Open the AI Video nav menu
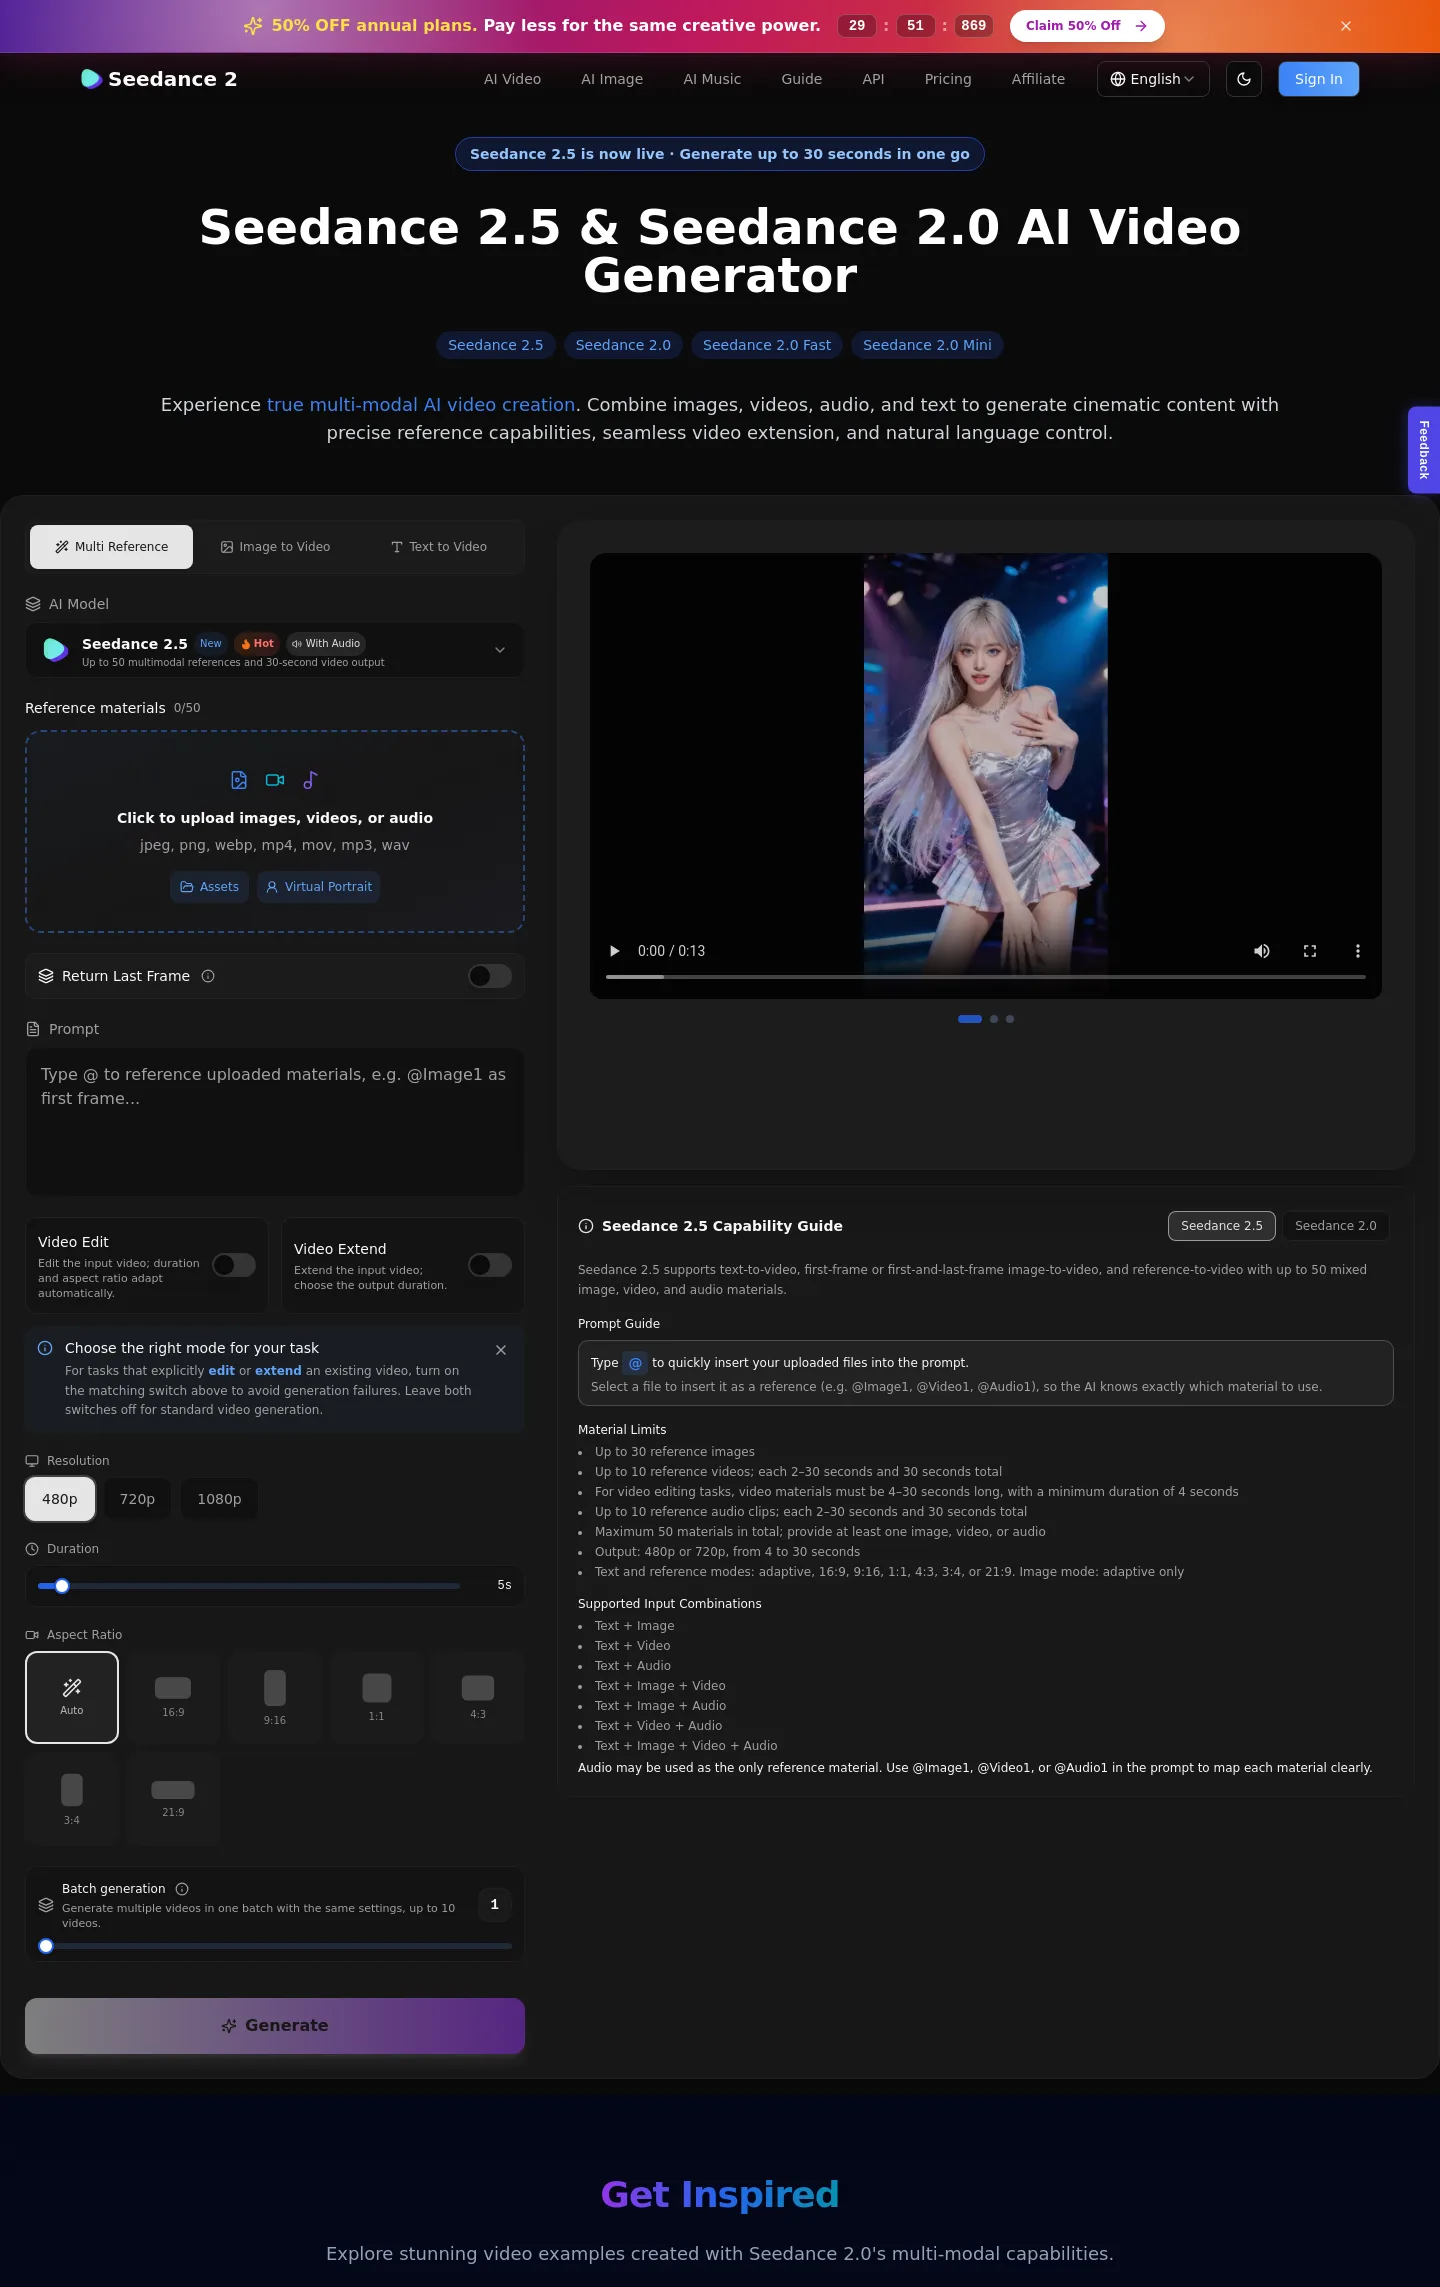The width and height of the screenshot is (1440, 2287). pos(512,79)
